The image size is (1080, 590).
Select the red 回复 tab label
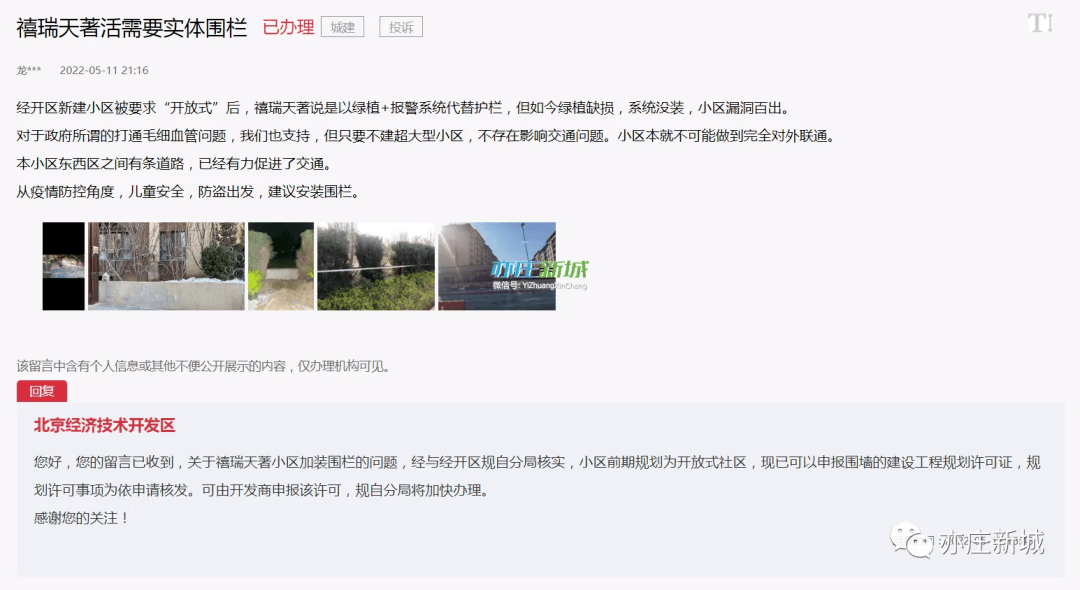click(42, 391)
